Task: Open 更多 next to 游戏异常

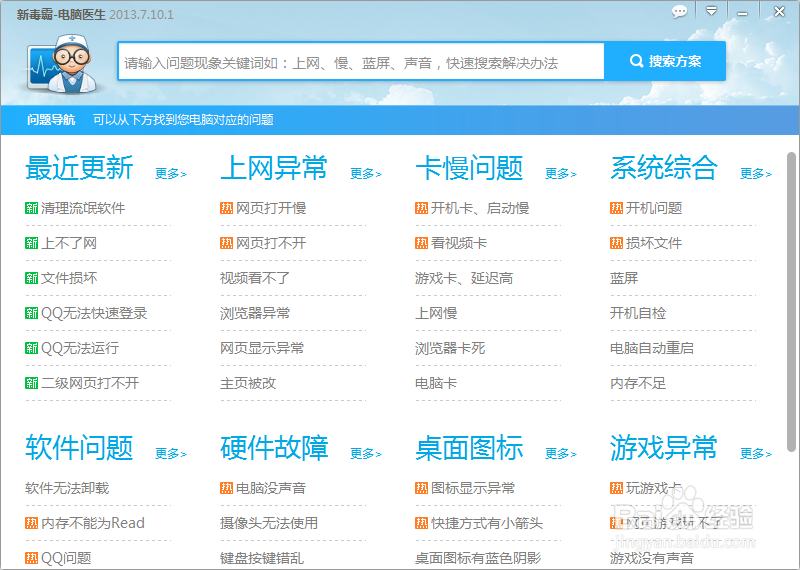Action: [756, 454]
